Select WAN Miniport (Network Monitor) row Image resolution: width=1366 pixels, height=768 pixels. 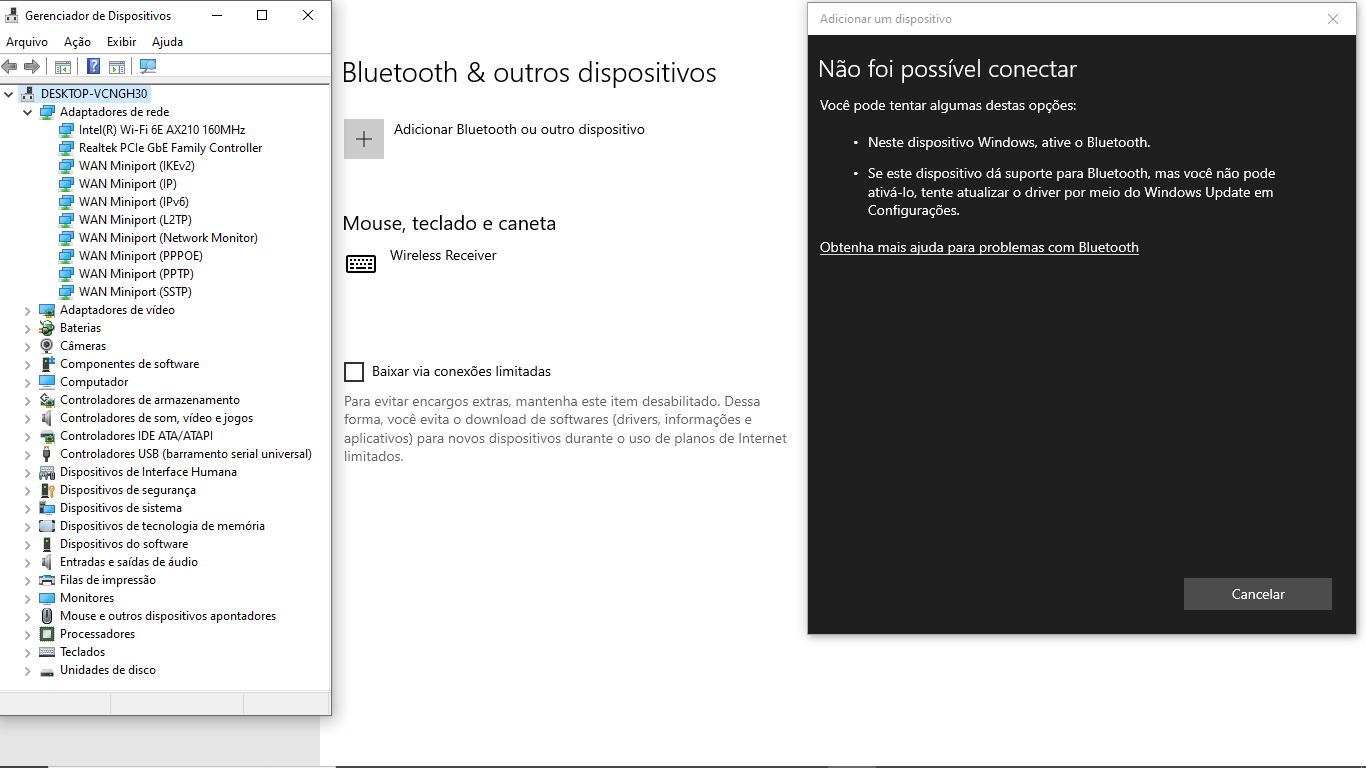pyautogui.click(x=168, y=238)
